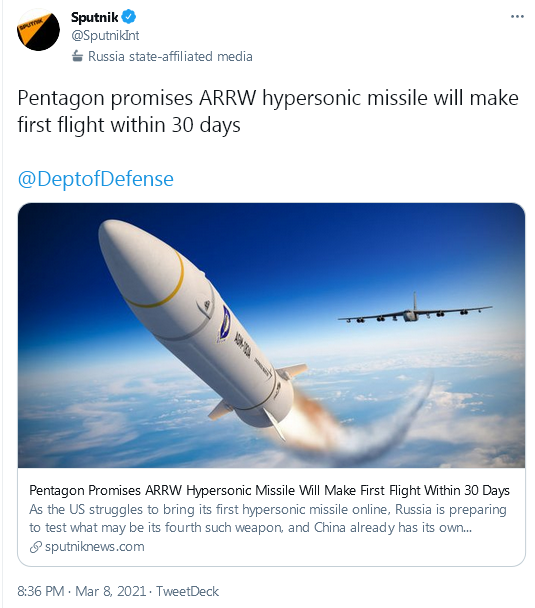Image resolution: width=535 pixels, height=608 pixels.
Task: Click the state-affiliated media podium icon
Action: tap(78, 57)
